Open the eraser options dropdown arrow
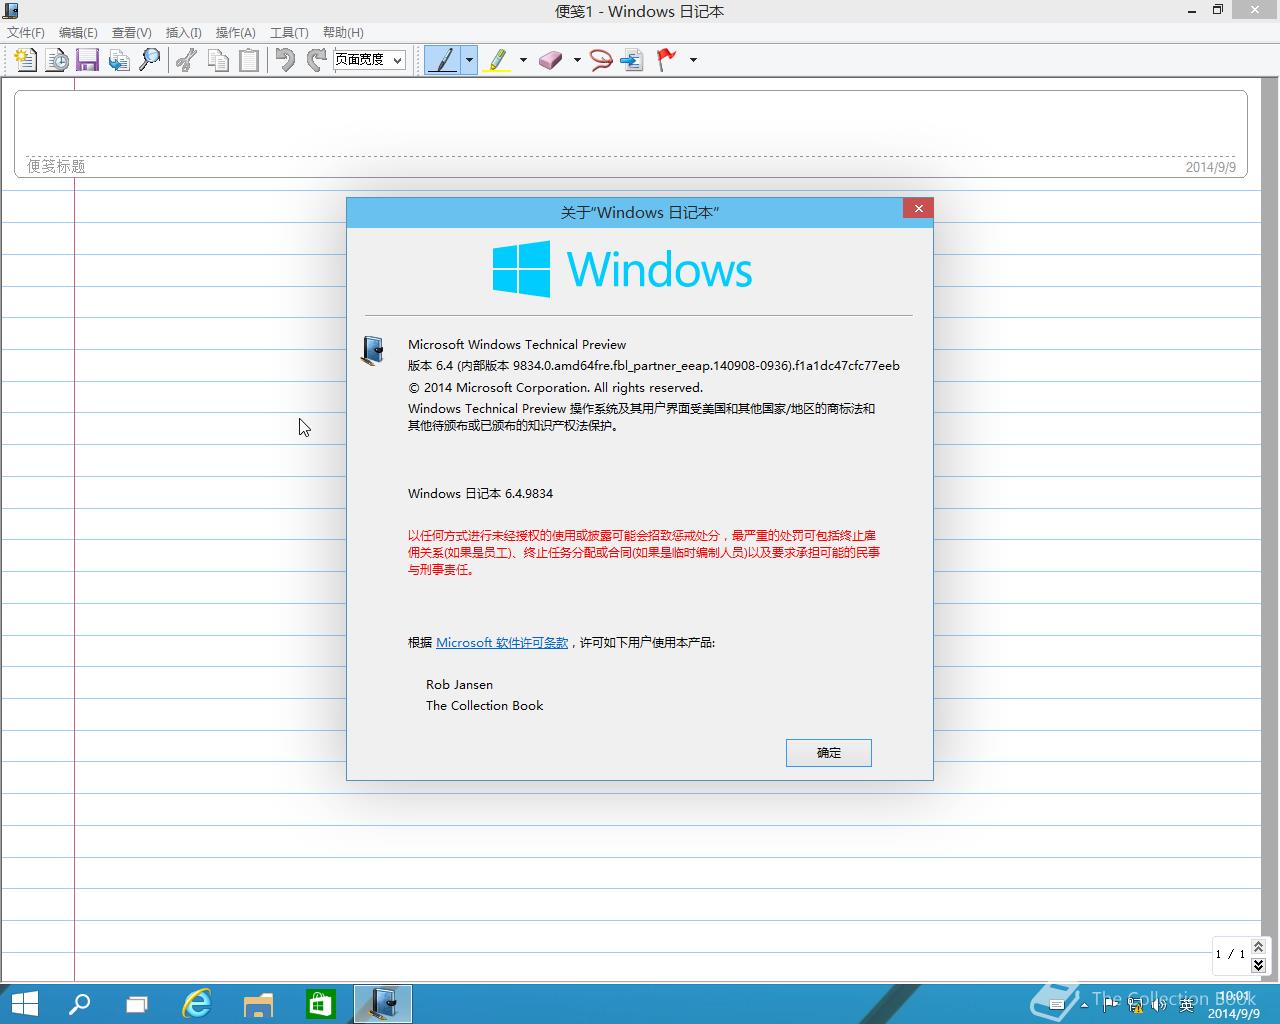The image size is (1280, 1024). pos(577,60)
